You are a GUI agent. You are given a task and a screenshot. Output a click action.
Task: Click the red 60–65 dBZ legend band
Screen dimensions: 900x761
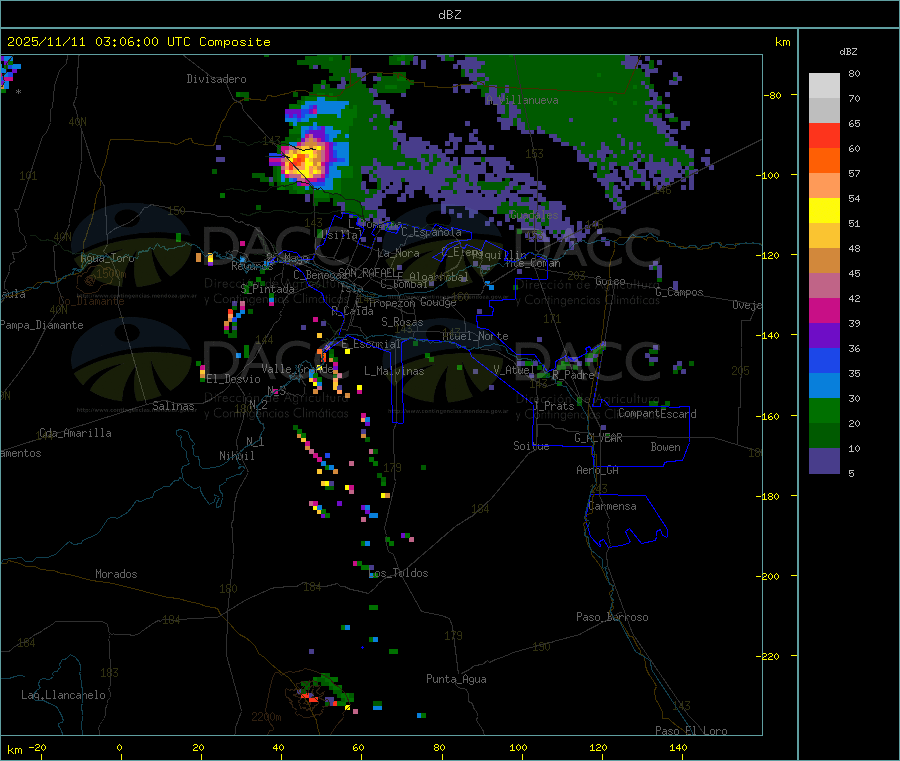824,135
